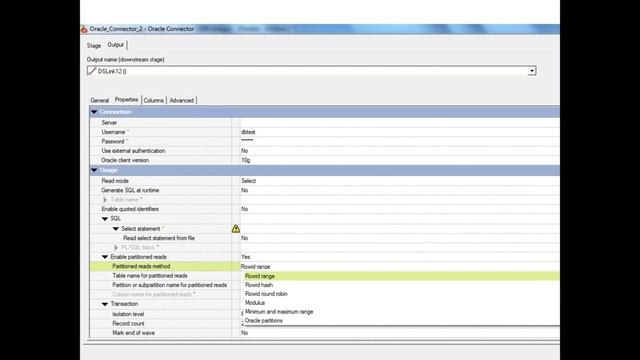
Task: Open the Columns tab
Action: pos(153,100)
